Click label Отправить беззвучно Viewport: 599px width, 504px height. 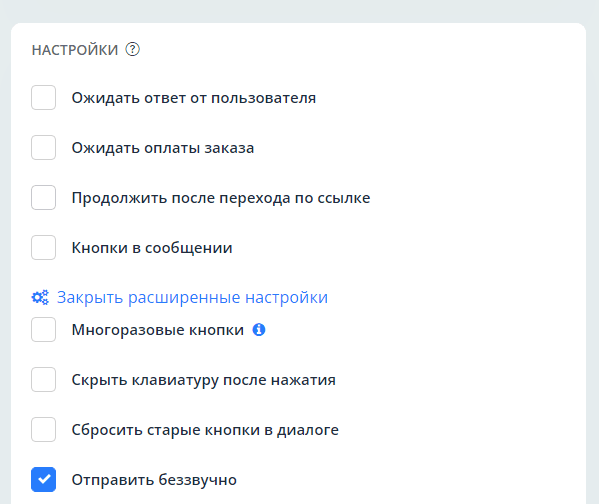[x=154, y=480]
